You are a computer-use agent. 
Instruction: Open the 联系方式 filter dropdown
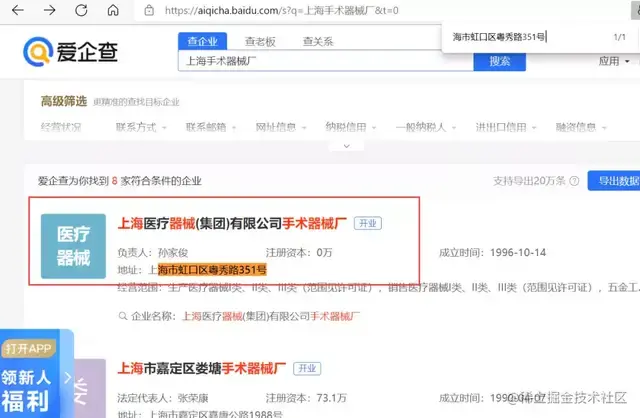(141, 127)
